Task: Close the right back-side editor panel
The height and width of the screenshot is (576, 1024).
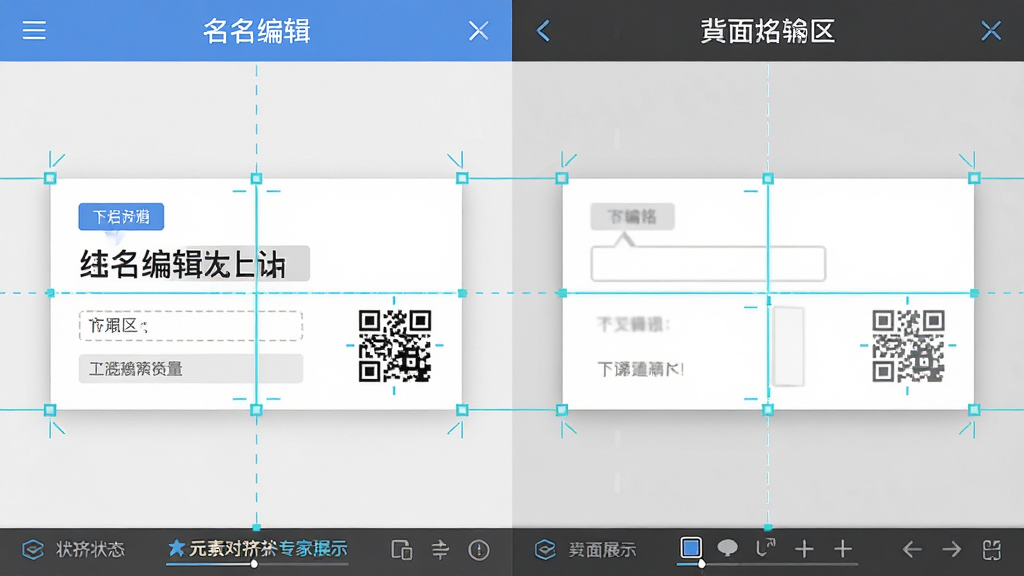Action: pos(991,31)
